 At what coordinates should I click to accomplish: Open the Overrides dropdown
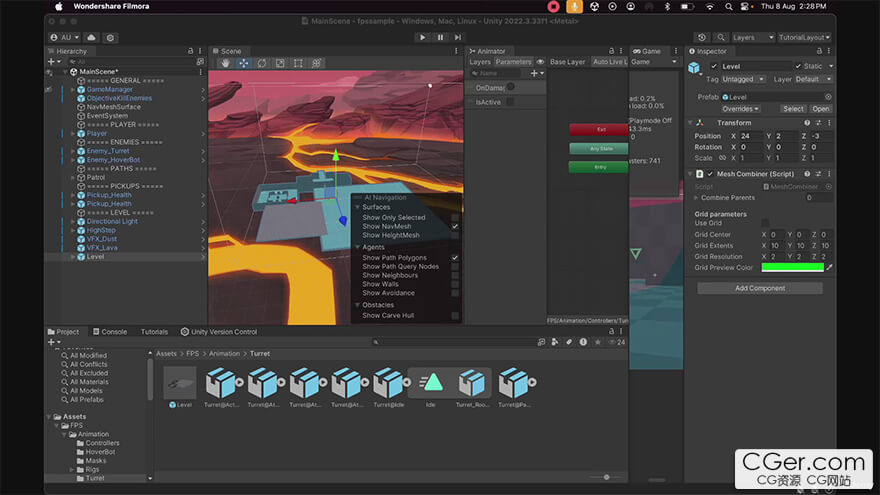coord(741,109)
